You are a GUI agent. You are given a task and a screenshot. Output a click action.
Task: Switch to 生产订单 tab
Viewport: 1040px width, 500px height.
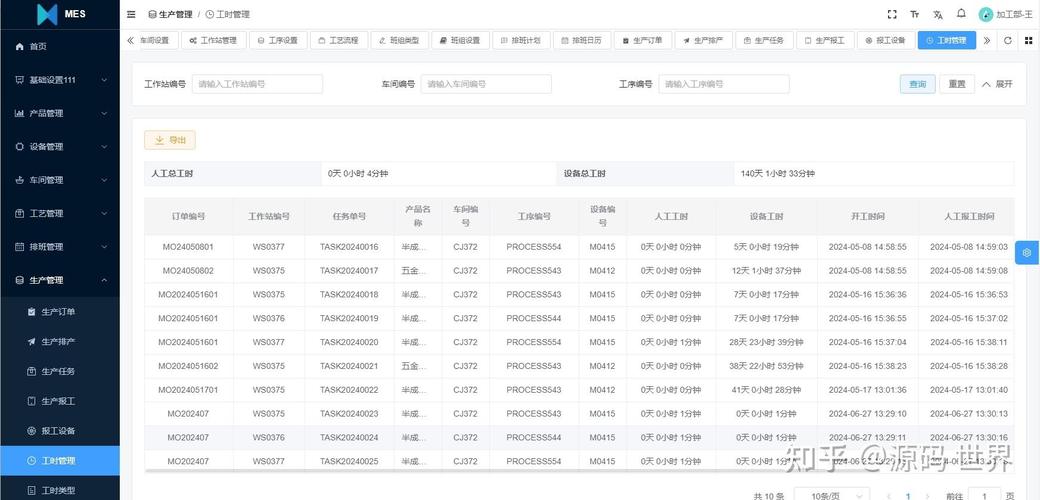tap(643, 40)
